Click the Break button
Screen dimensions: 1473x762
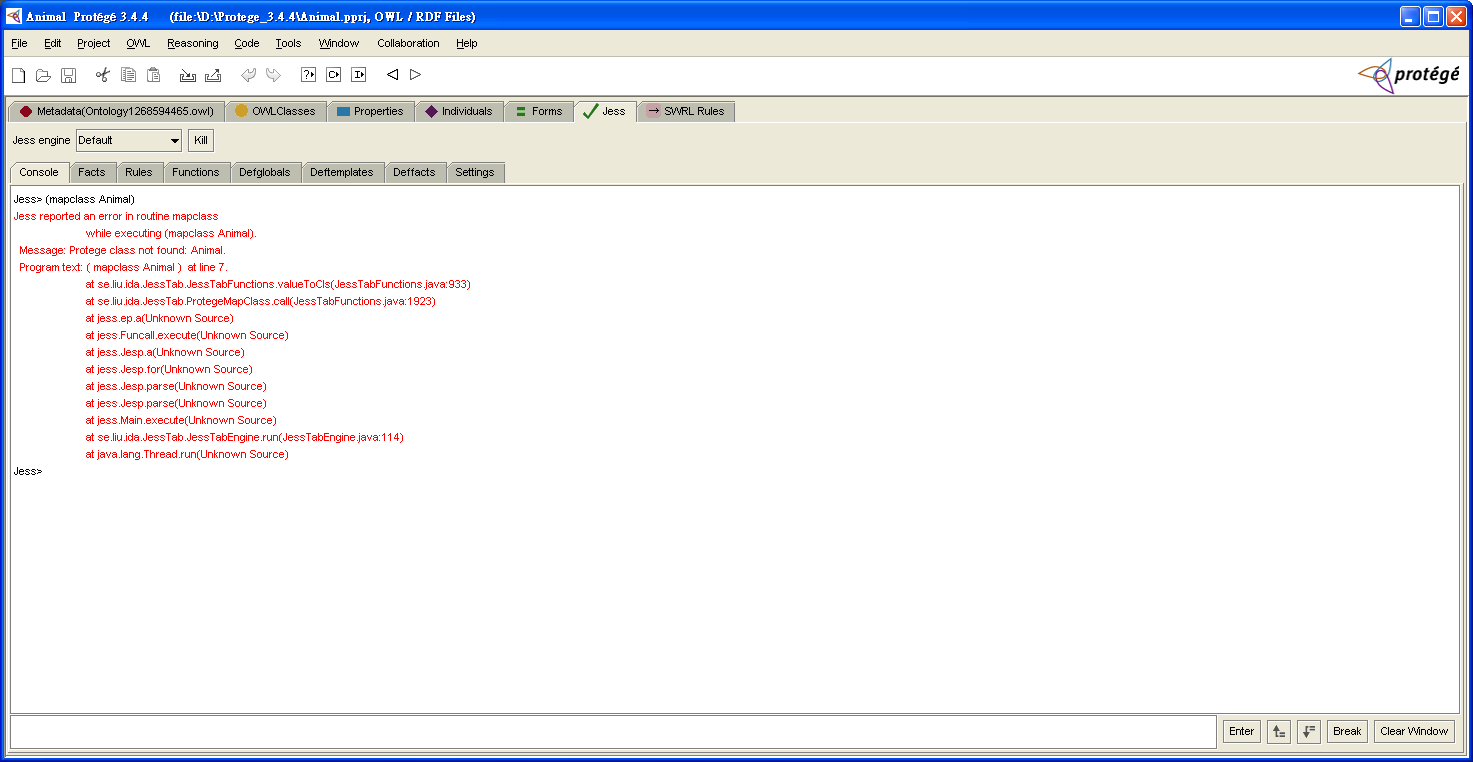[x=1347, y=731]
